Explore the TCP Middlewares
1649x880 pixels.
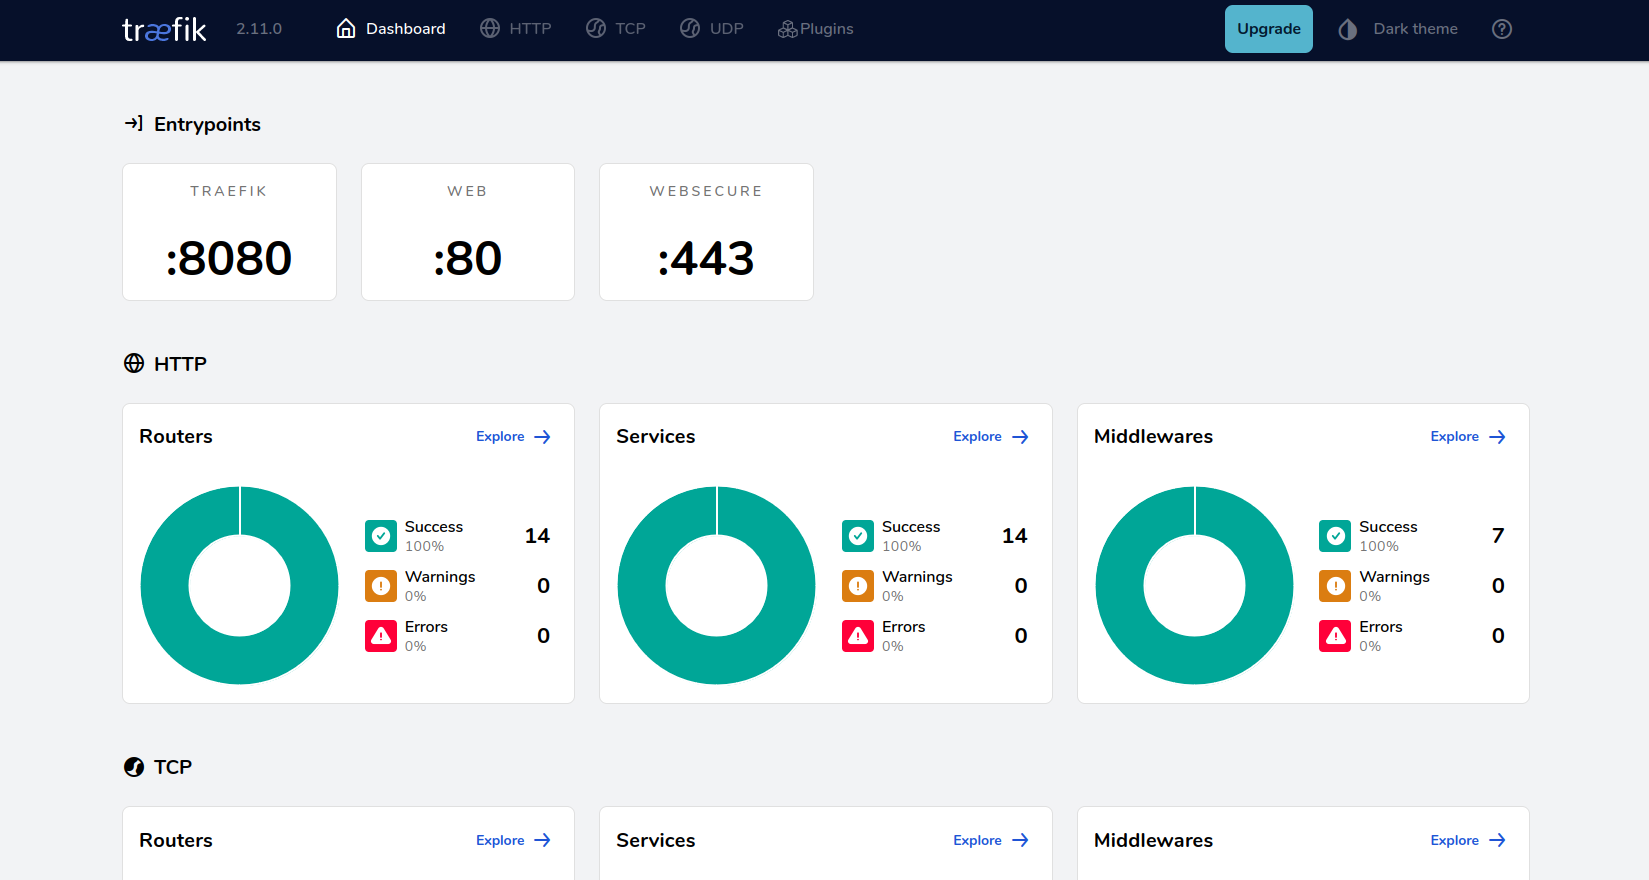[x=1468, y=840]
